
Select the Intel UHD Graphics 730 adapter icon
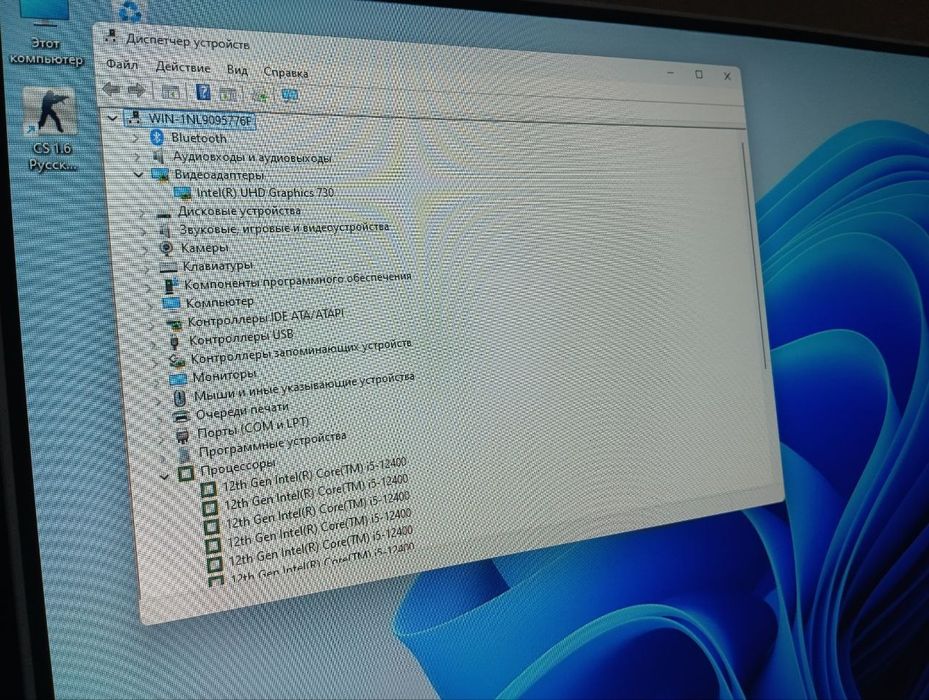point(182,193)
